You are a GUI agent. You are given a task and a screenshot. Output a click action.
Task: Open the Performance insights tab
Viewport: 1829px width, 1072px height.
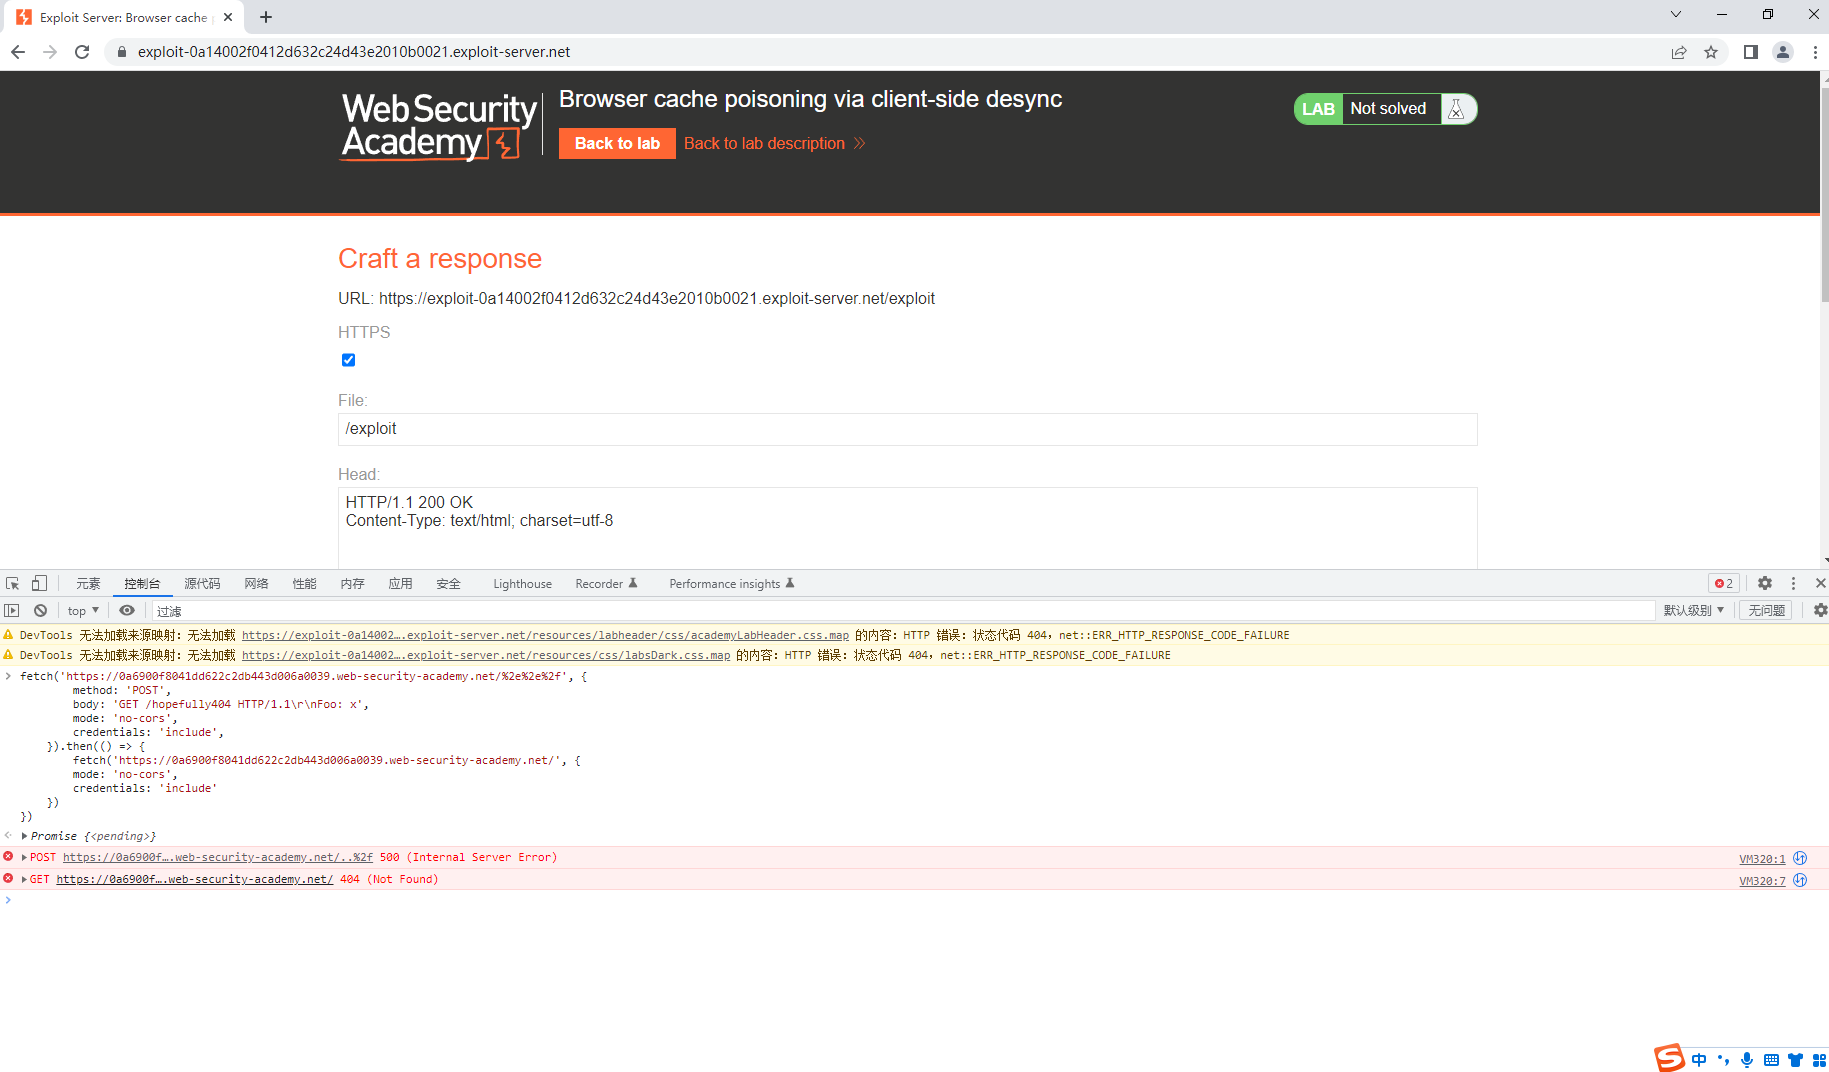732,584
